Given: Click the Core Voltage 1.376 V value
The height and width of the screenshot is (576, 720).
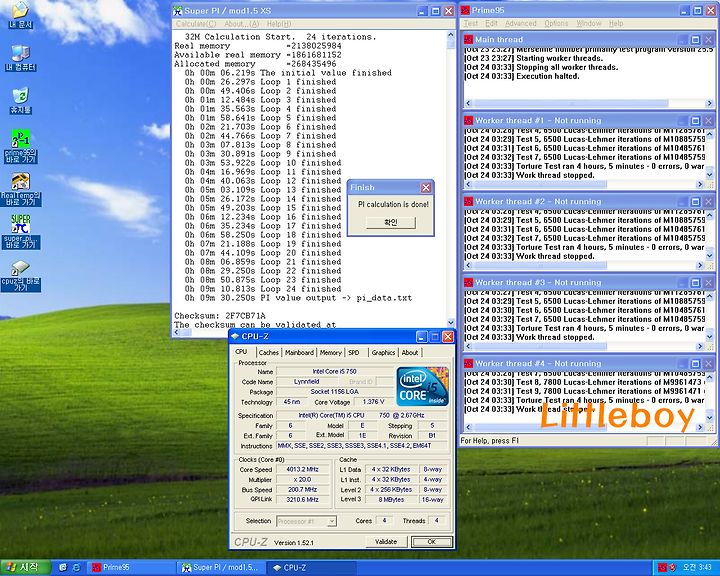Looking at the screenshot, I should (373, 402).
